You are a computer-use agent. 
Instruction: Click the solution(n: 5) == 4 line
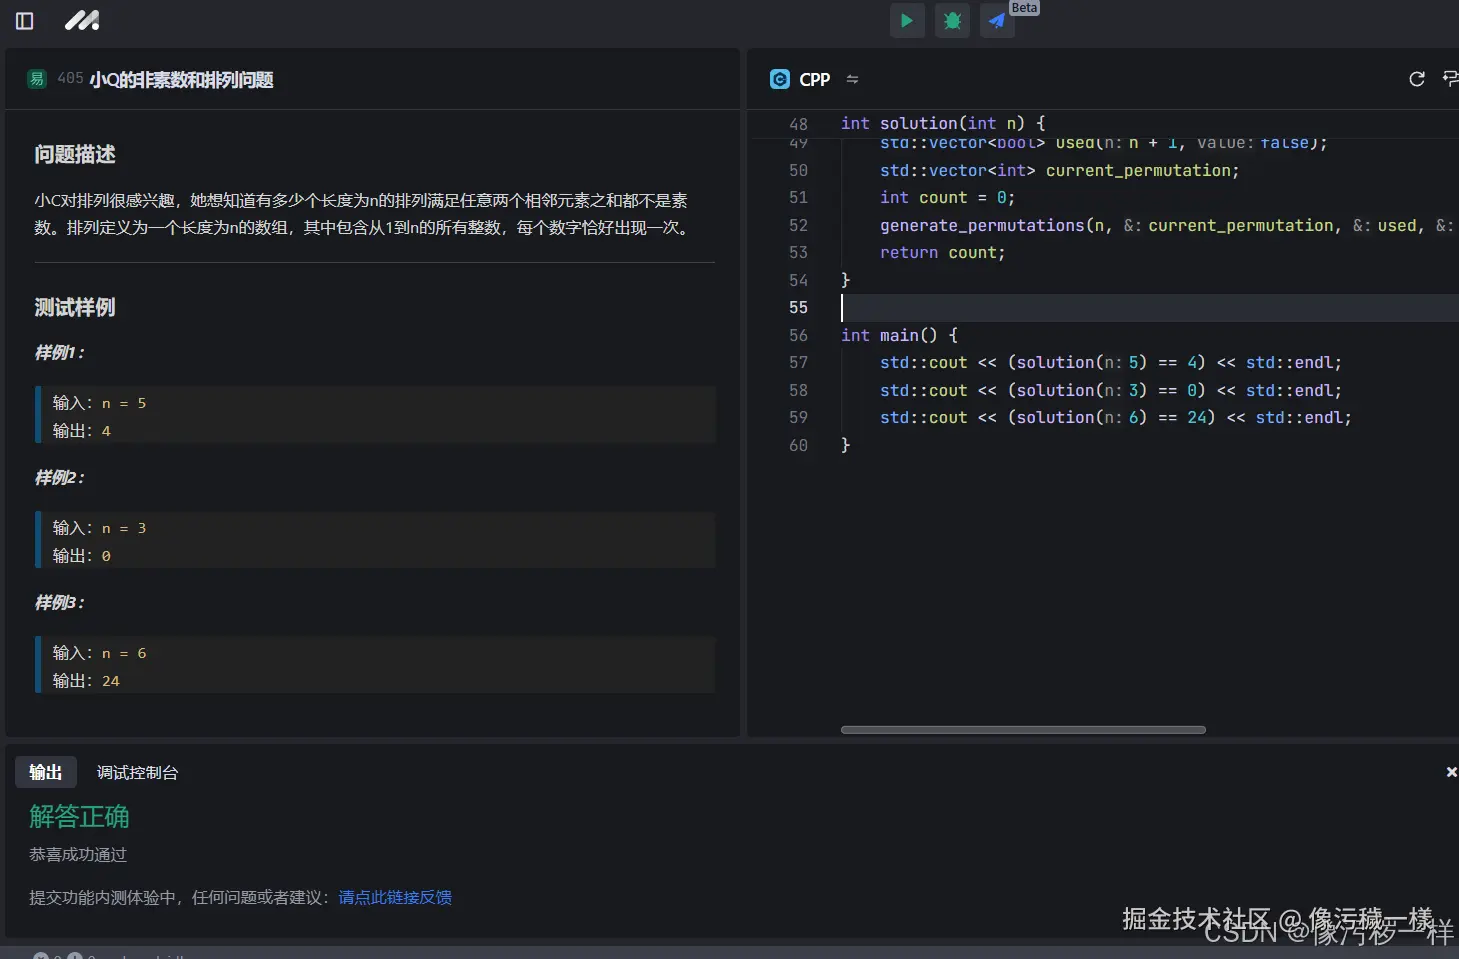point(1111,362)
